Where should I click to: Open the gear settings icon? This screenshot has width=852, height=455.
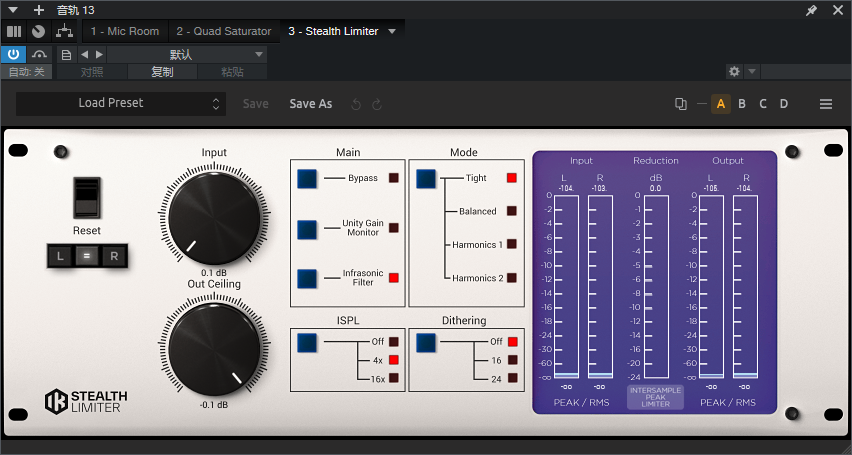click(735, 71)
